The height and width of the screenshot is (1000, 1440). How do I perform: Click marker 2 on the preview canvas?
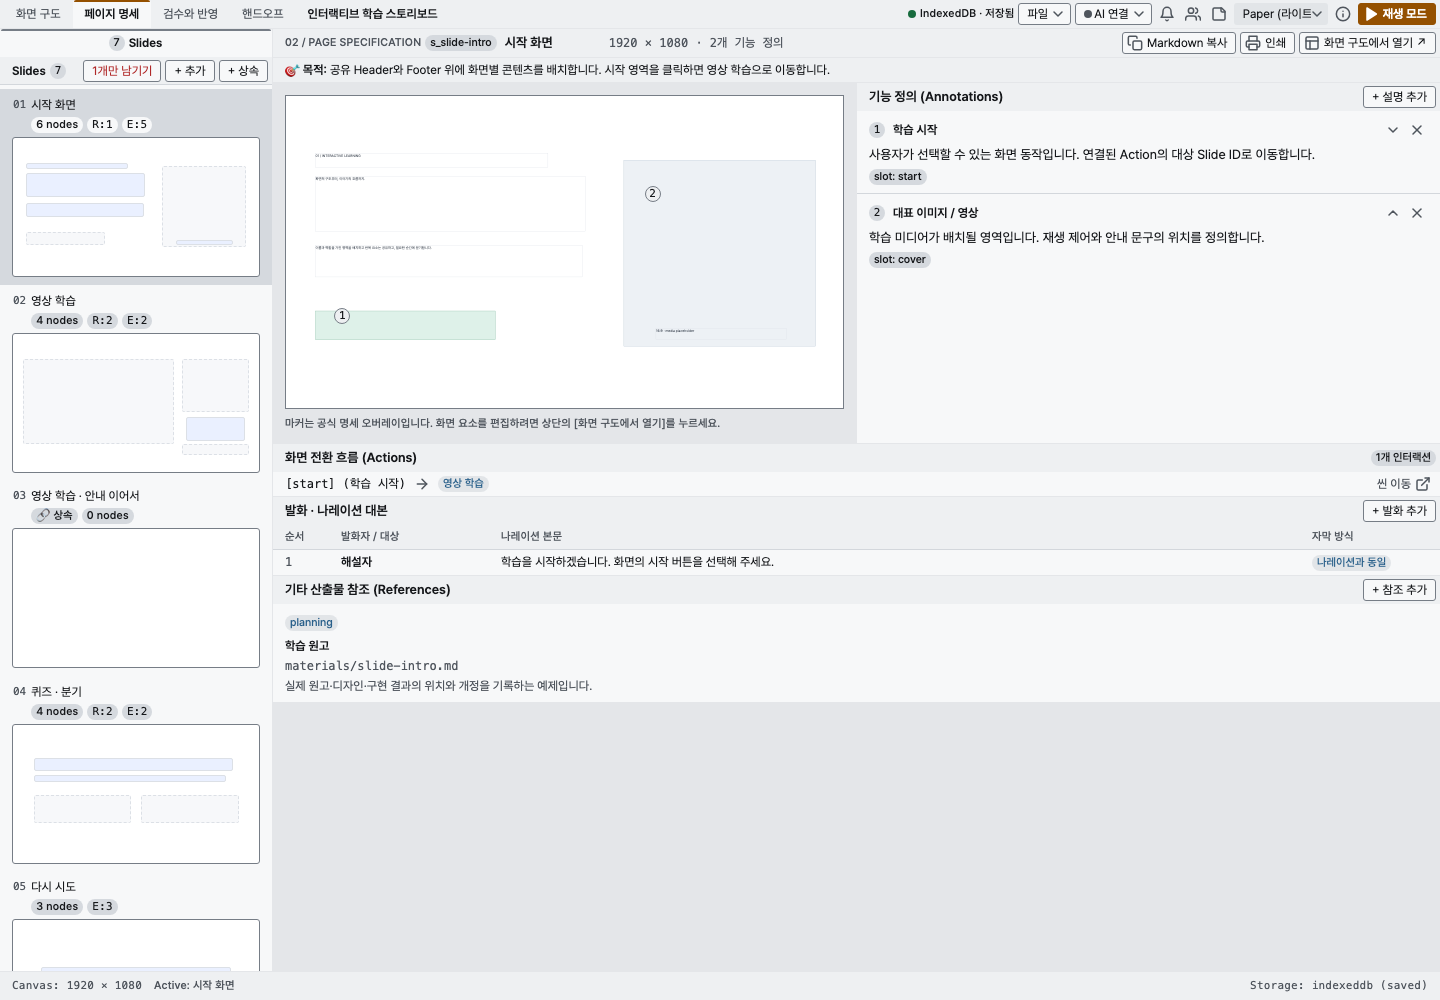tap(653, 194)
